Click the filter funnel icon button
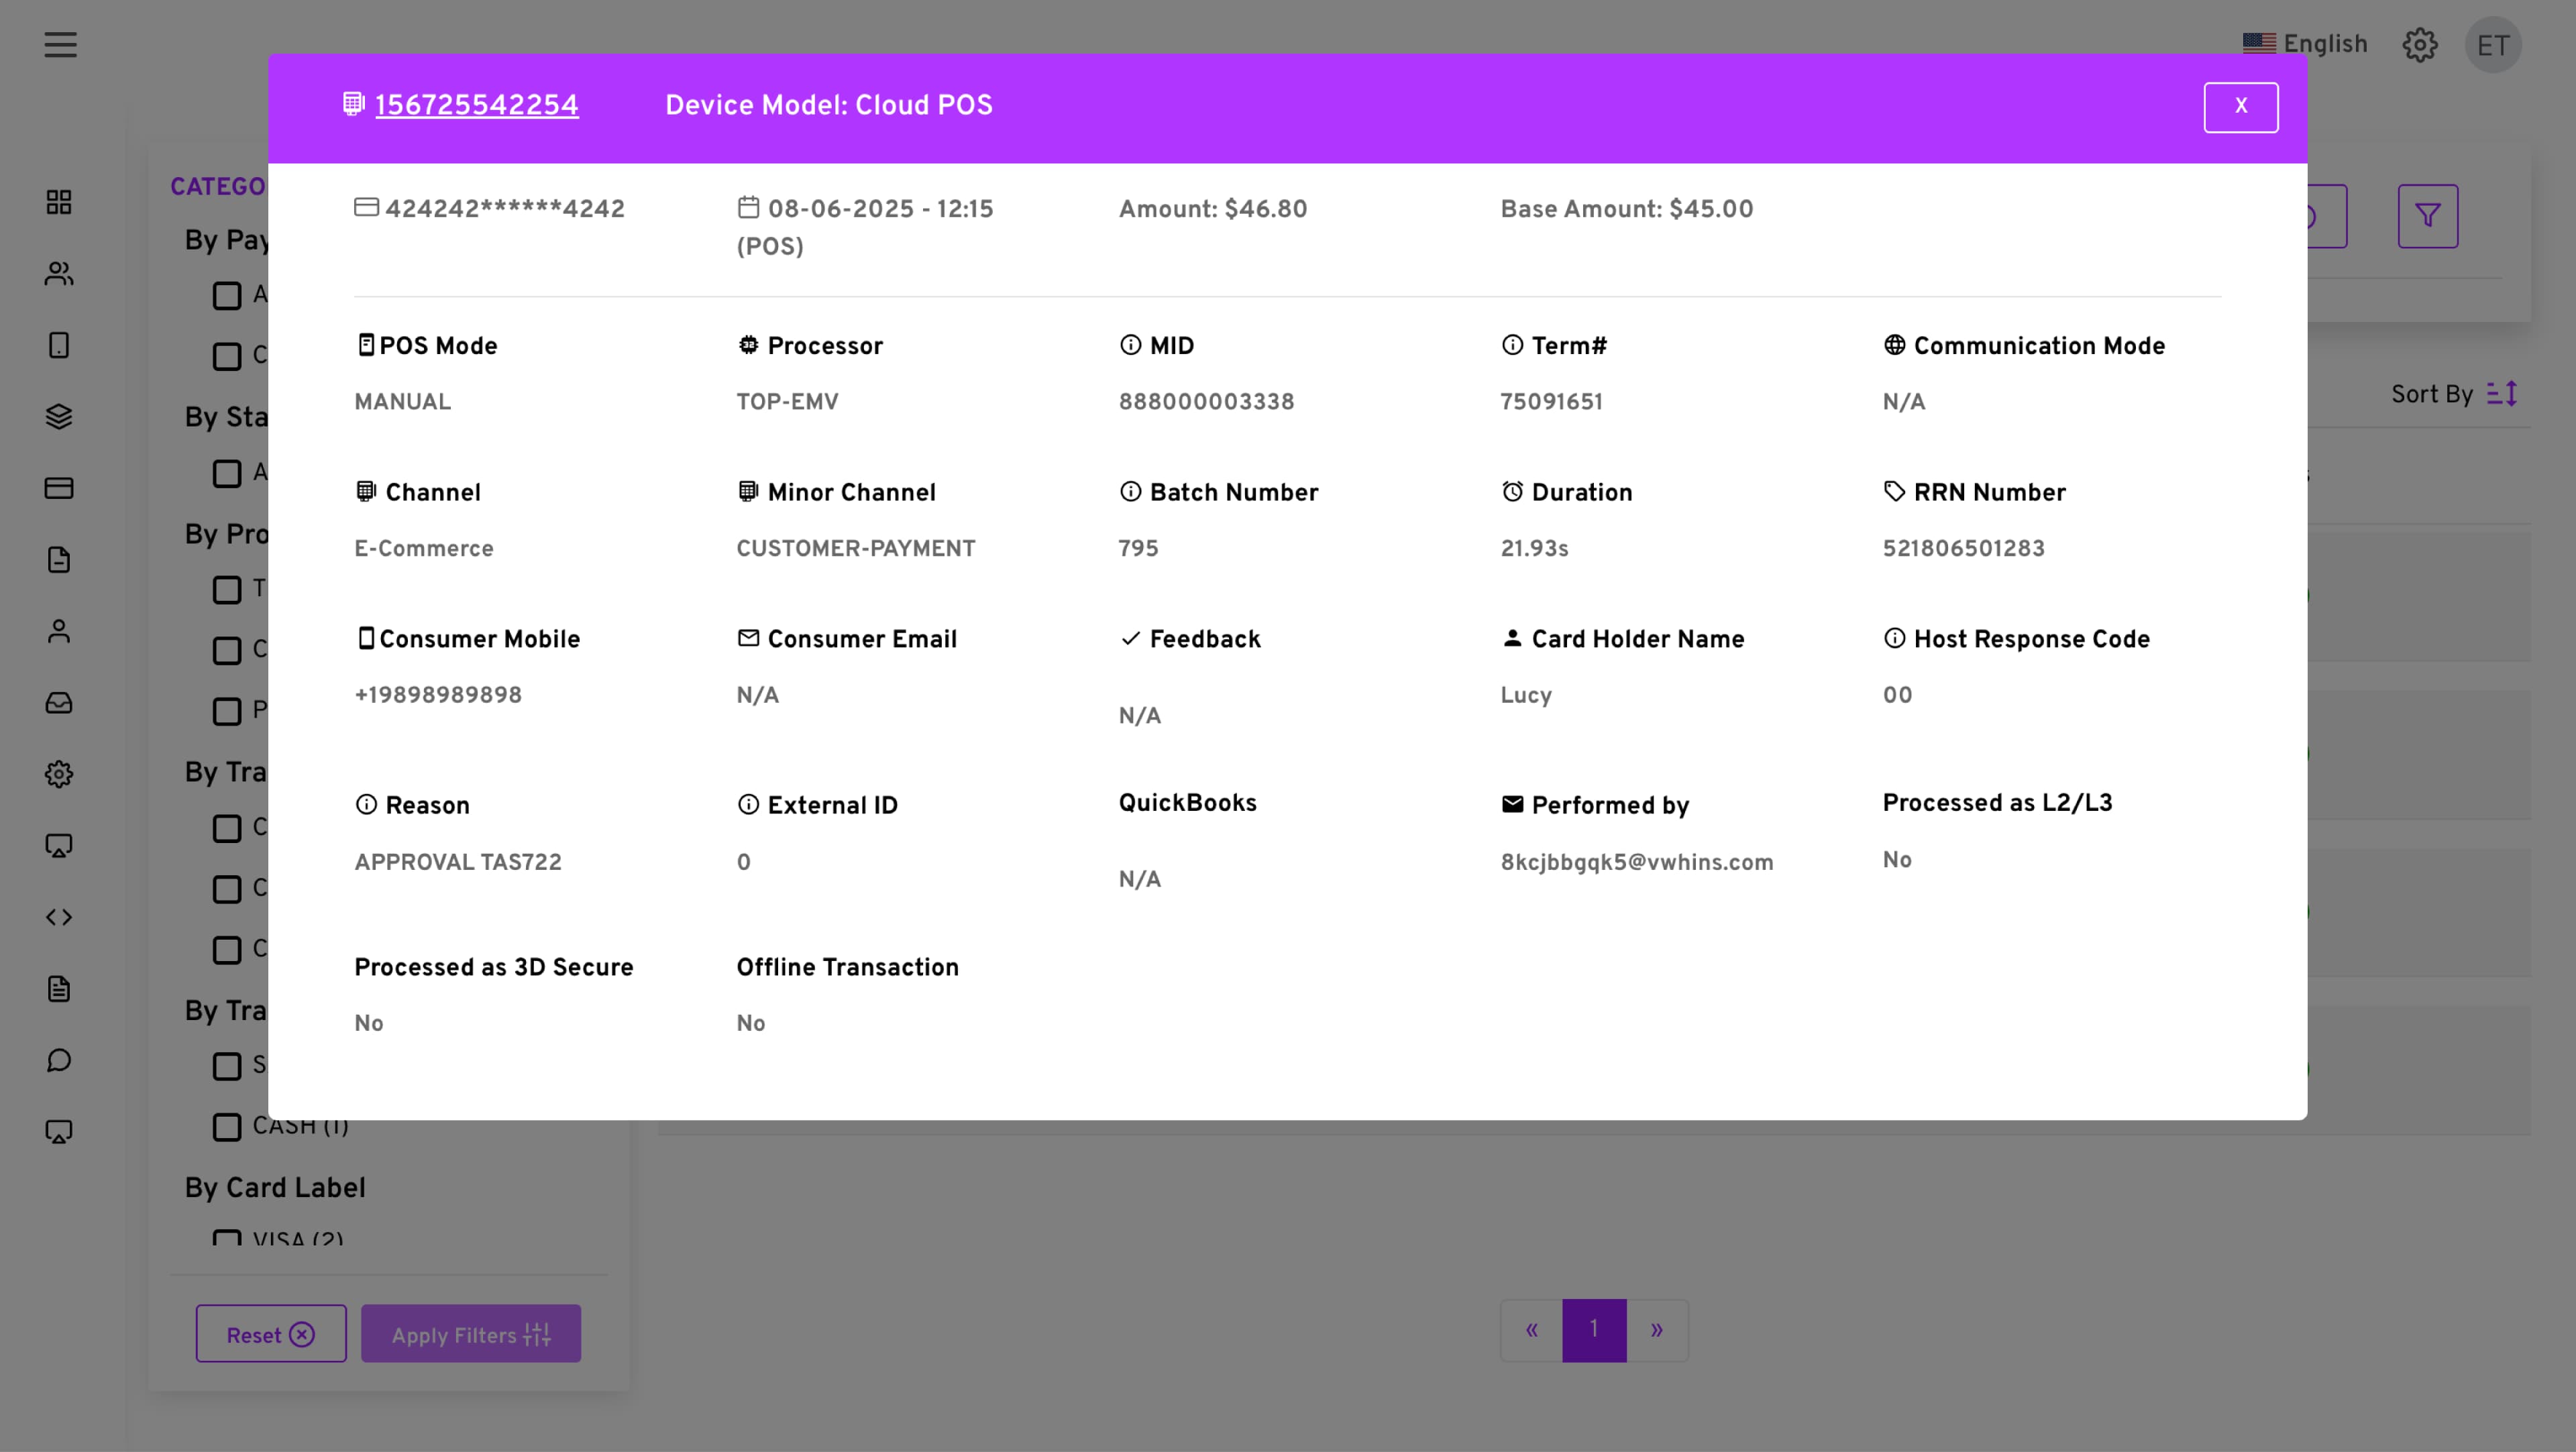Viewport: 2576px width, 1452px height. (2427, 216)
